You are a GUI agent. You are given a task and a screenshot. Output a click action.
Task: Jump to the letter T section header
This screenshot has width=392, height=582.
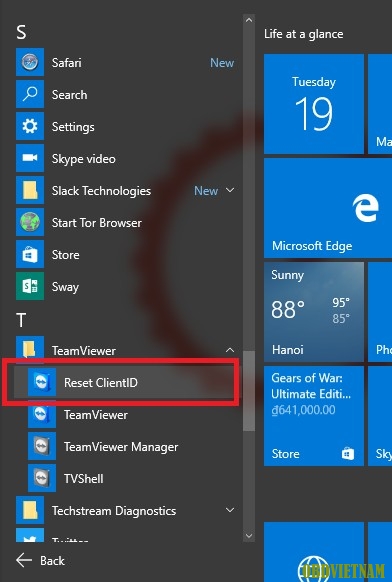tap(21, 320)
